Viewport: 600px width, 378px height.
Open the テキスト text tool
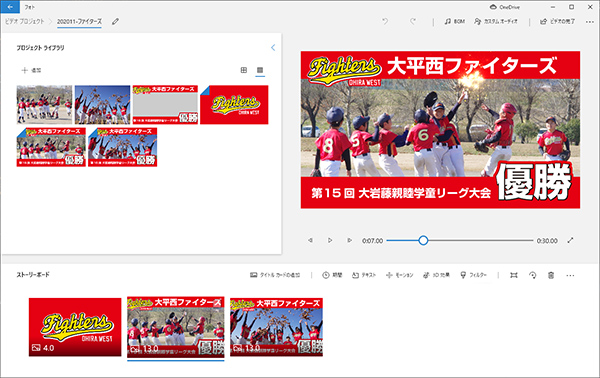point(364,275)
